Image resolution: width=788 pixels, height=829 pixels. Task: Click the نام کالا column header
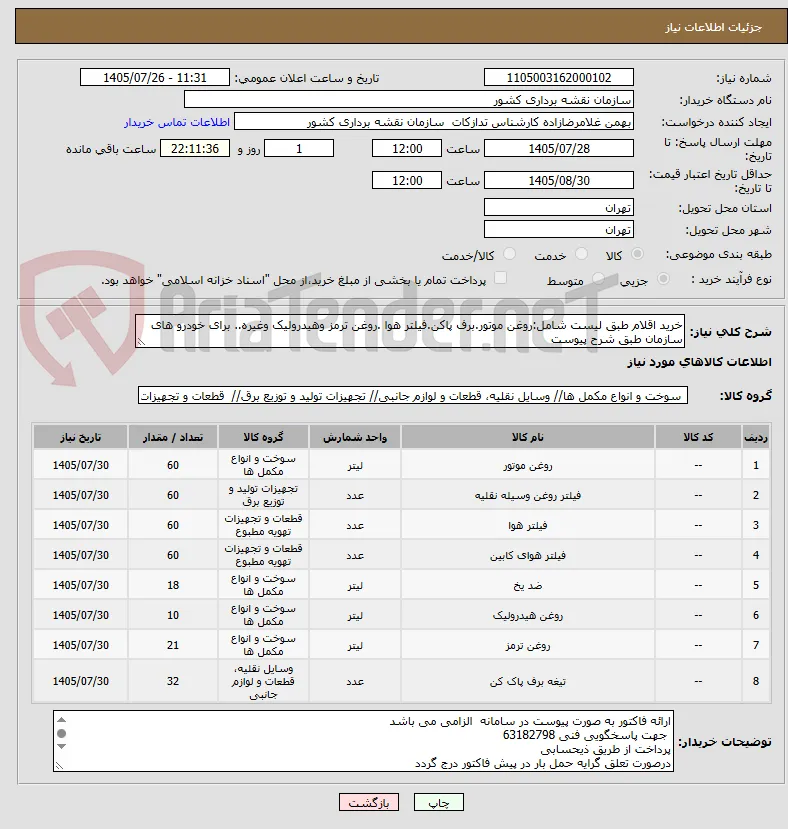(528, 437)
